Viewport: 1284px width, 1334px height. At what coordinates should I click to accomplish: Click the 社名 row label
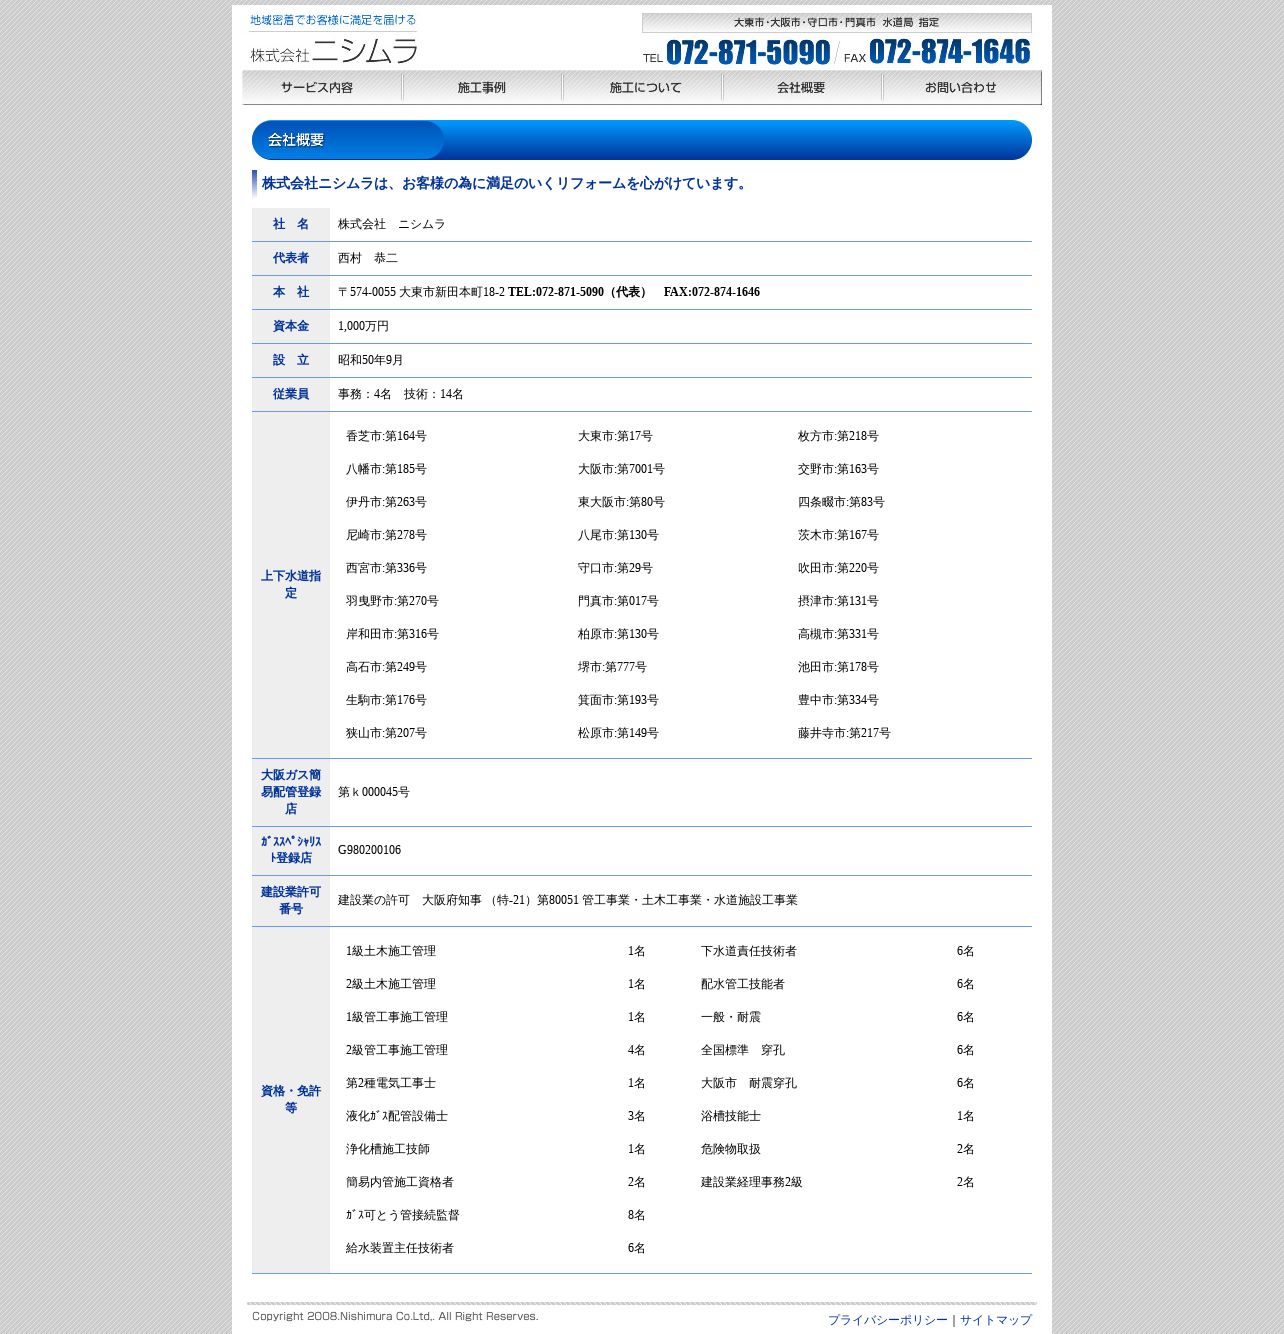coord(291,224)
